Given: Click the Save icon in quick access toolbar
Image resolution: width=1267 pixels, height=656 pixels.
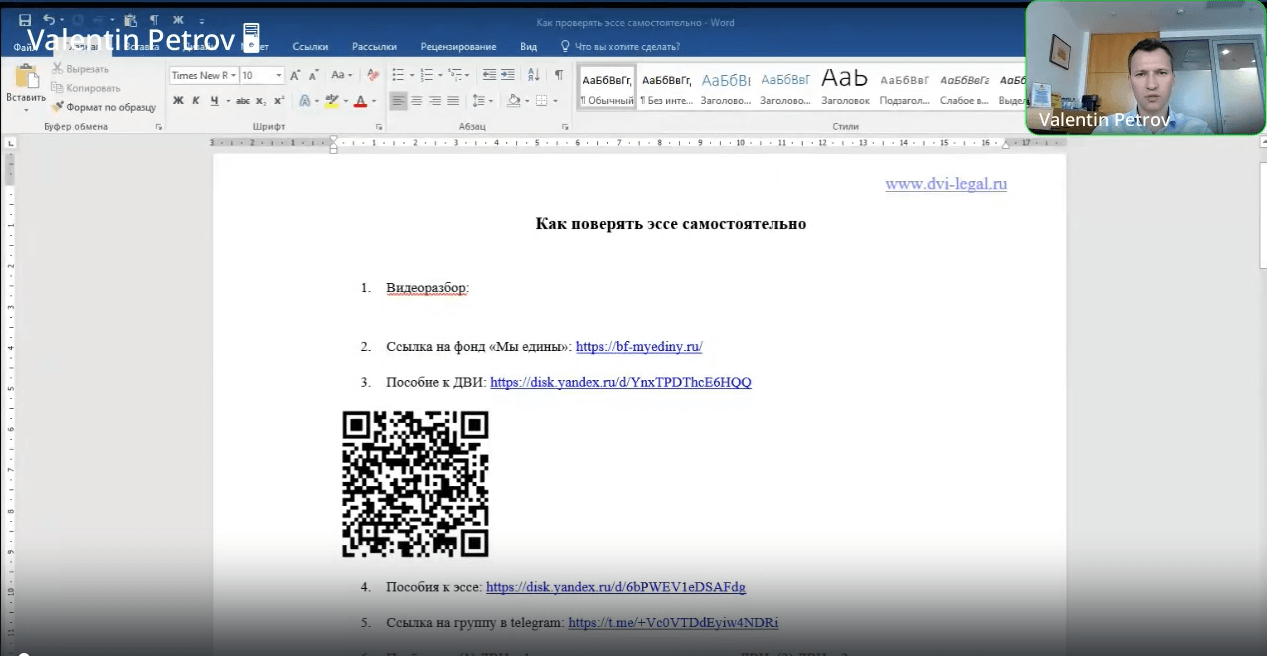Looking at the screenshot, I should click(x=24, y=20).
